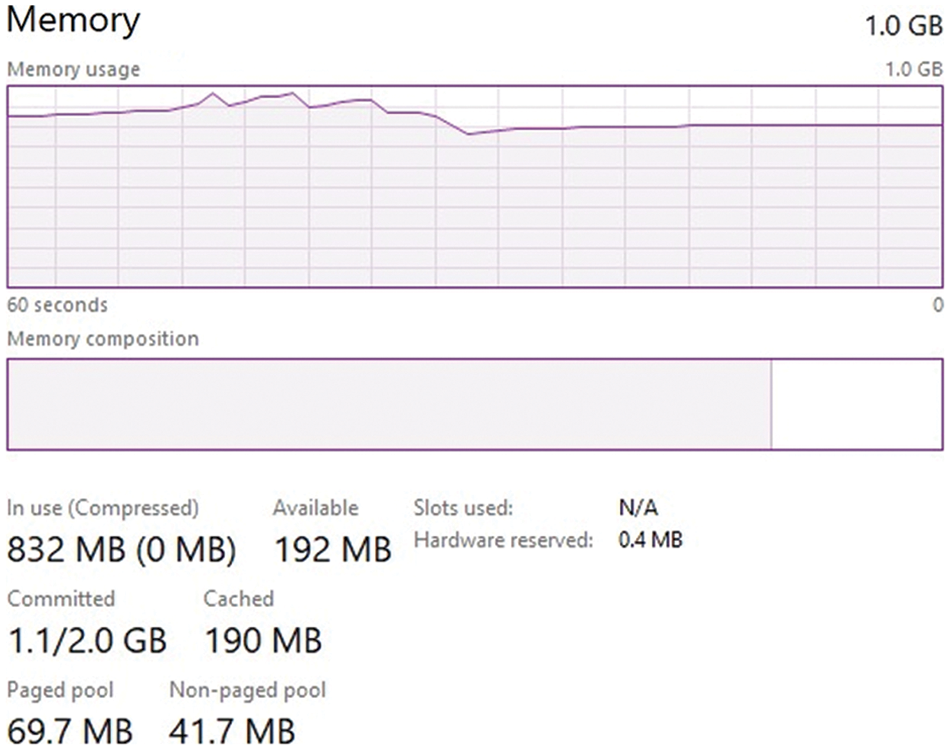
Task: Click the Cached label
Action: click(238, 599)
